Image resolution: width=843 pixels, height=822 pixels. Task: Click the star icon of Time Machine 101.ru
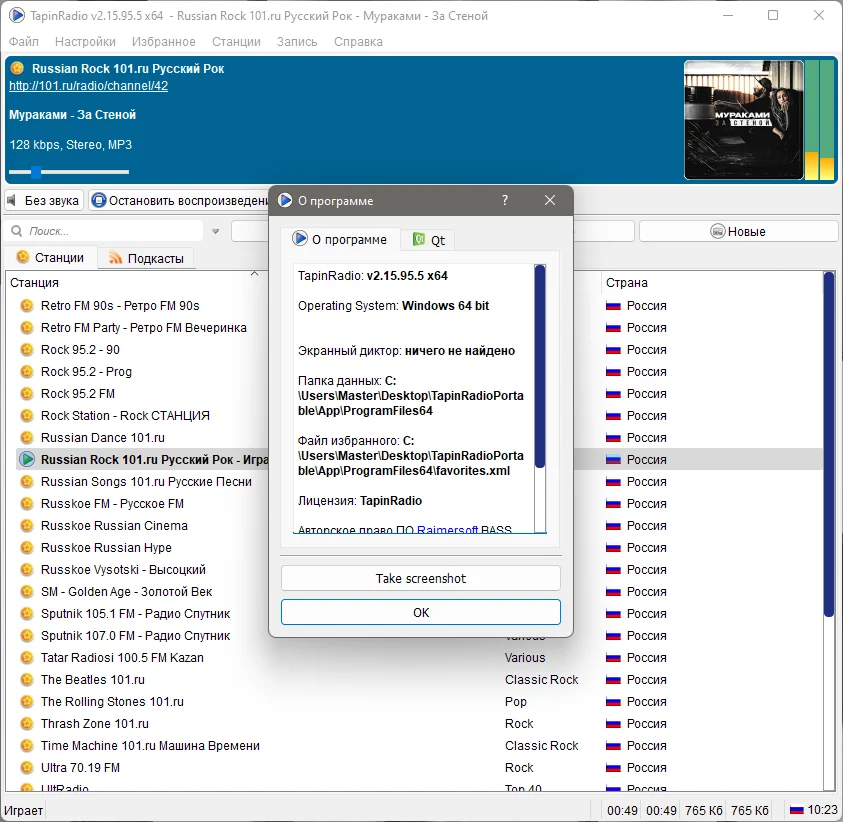tap(26, 746)
